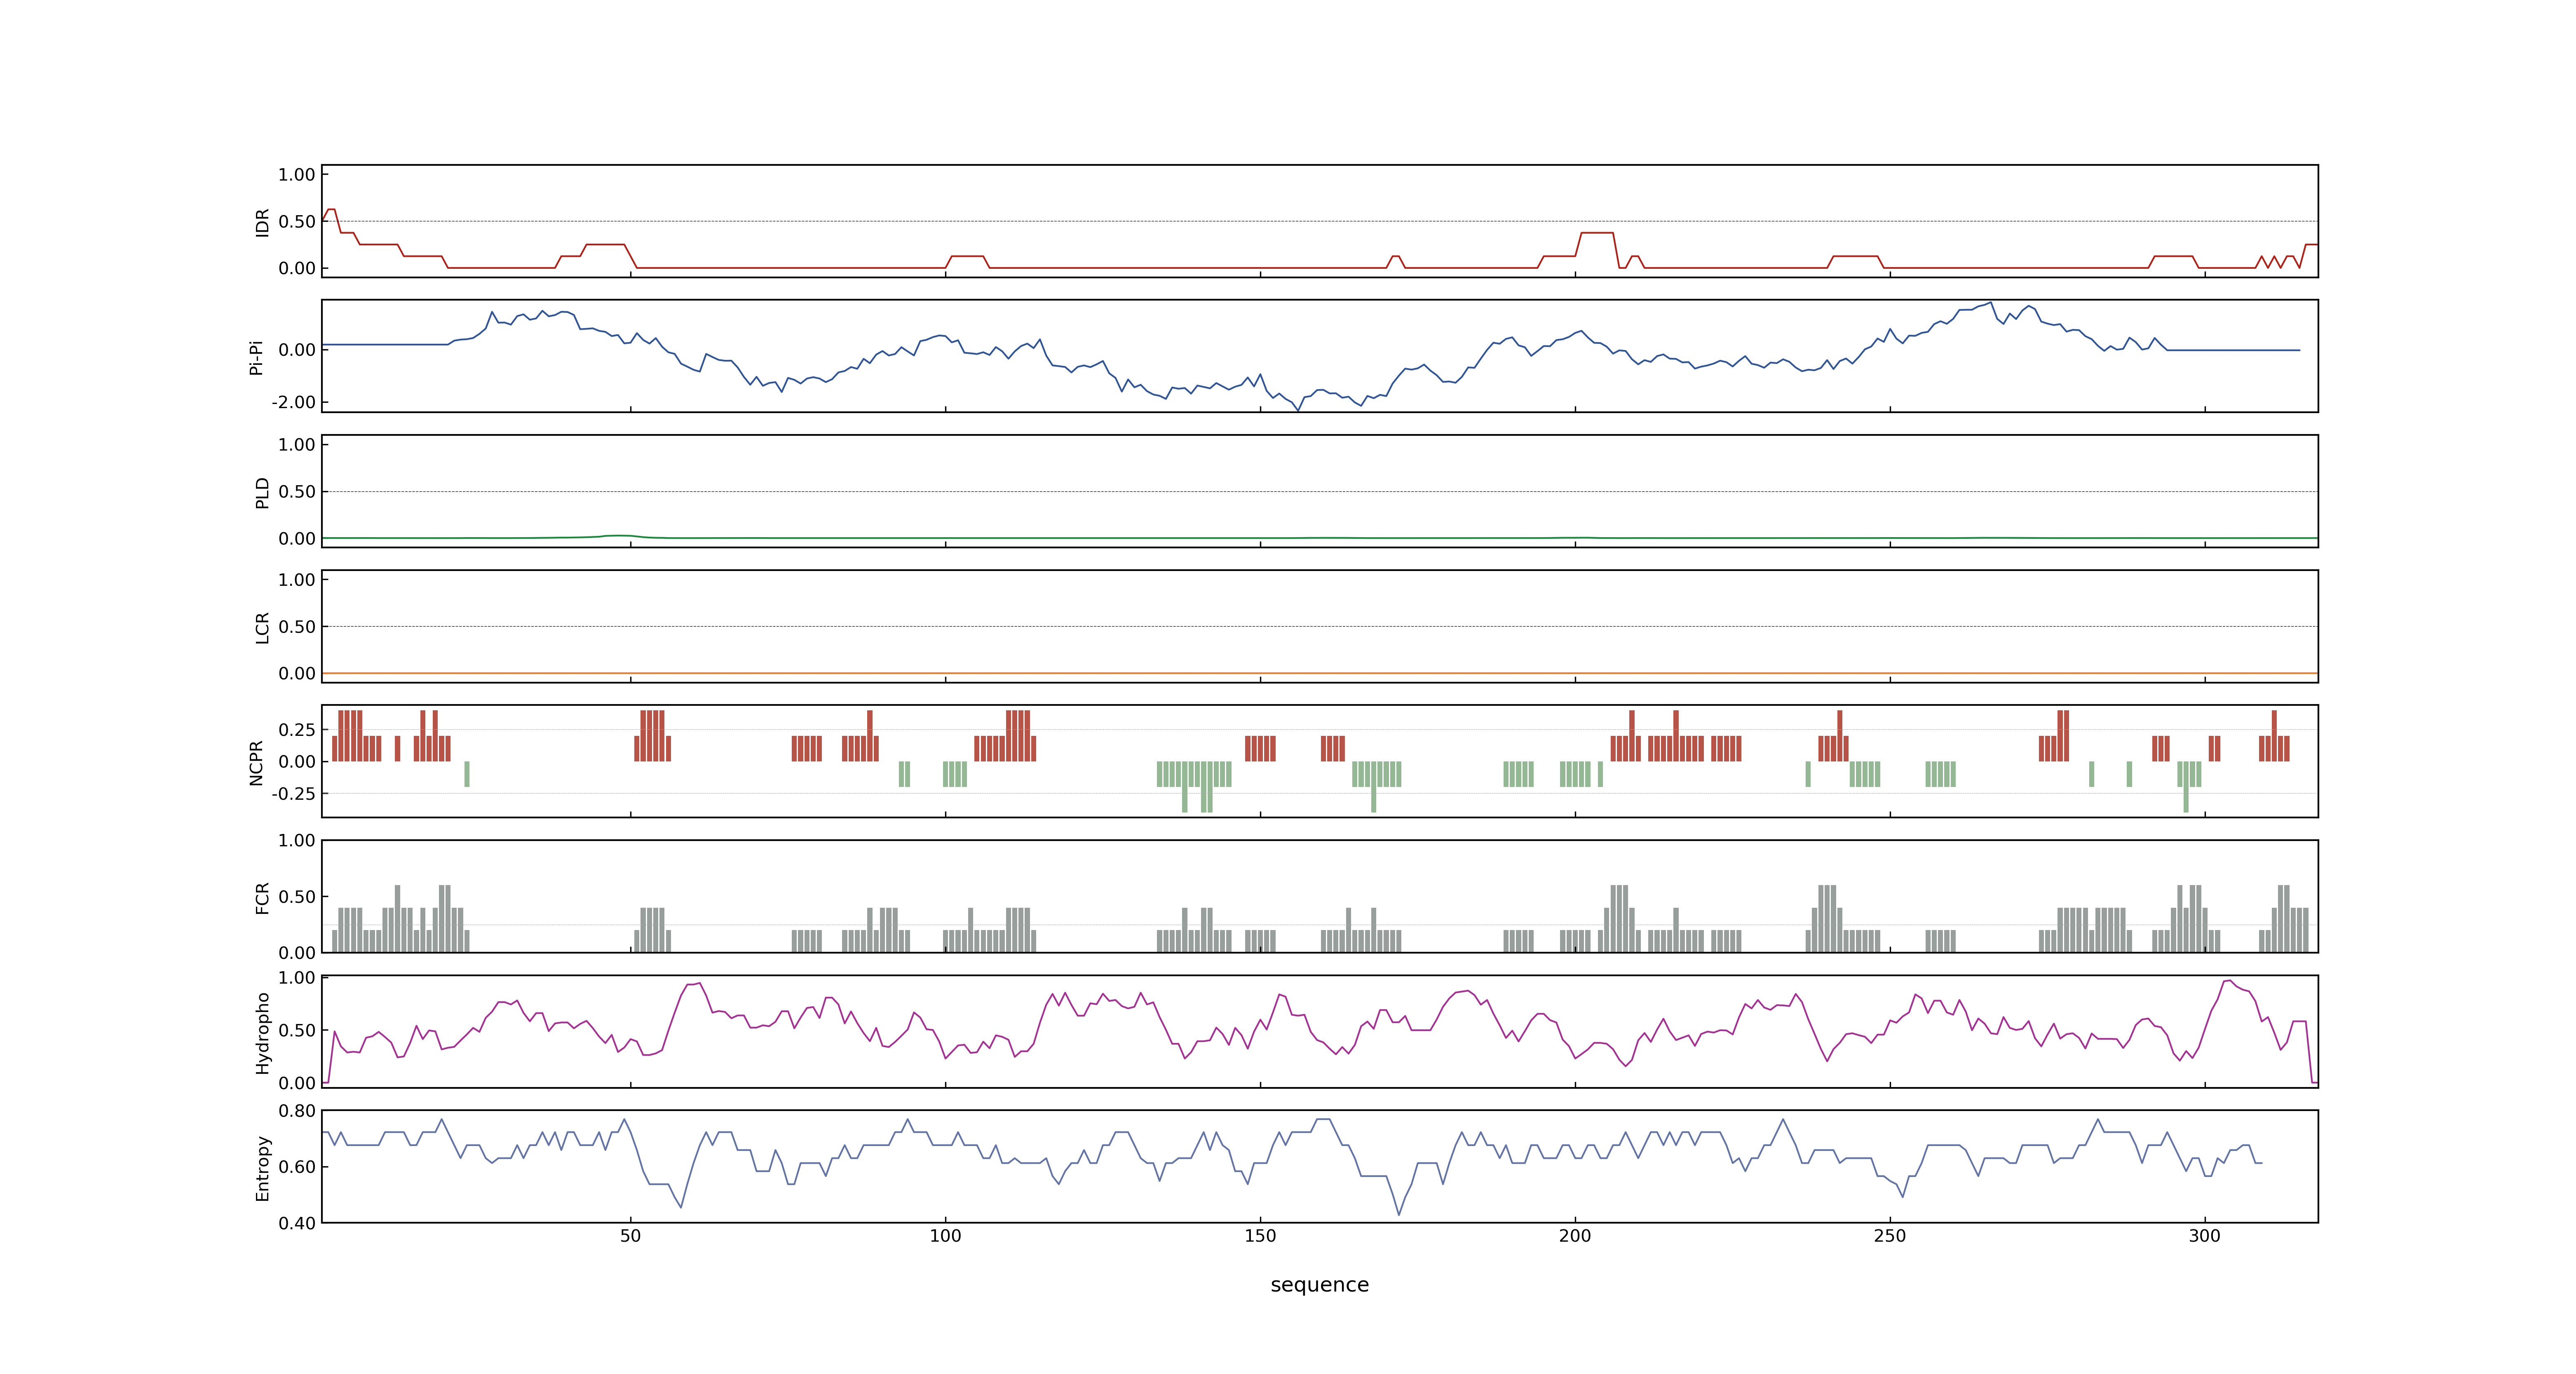Click the 1.00 tick on IDR axis
Viewport: 2576px width, 1374px height.
(x=297, y=175)
